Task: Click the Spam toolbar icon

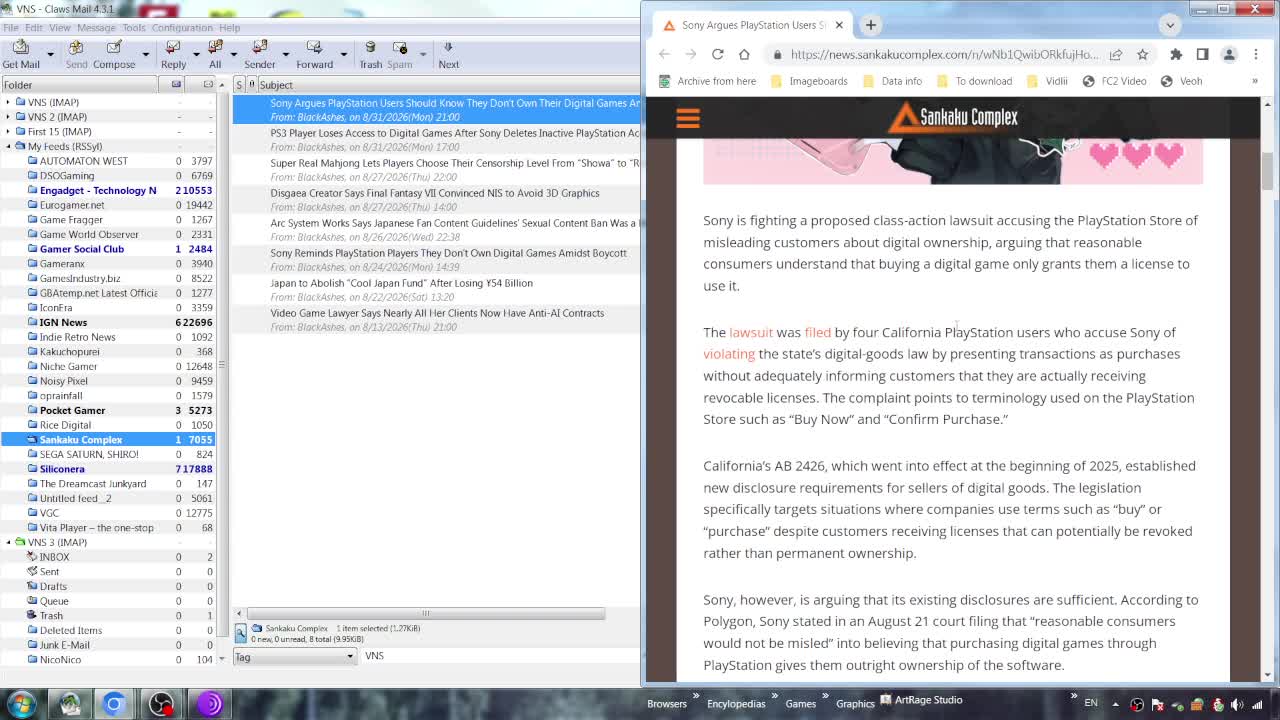Action: click(400, 48)
